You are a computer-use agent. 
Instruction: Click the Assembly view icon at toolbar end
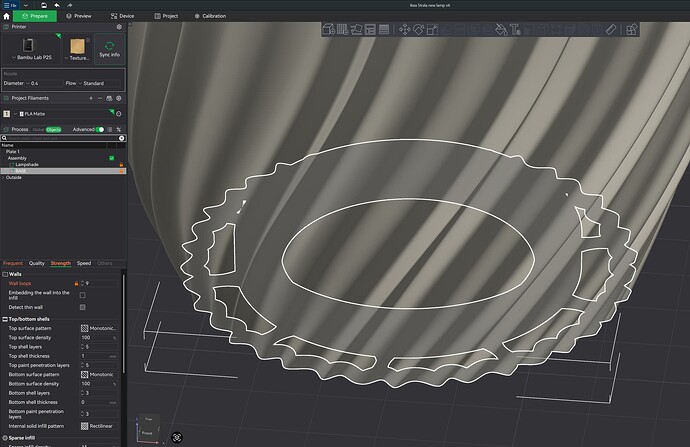(632, 29)
